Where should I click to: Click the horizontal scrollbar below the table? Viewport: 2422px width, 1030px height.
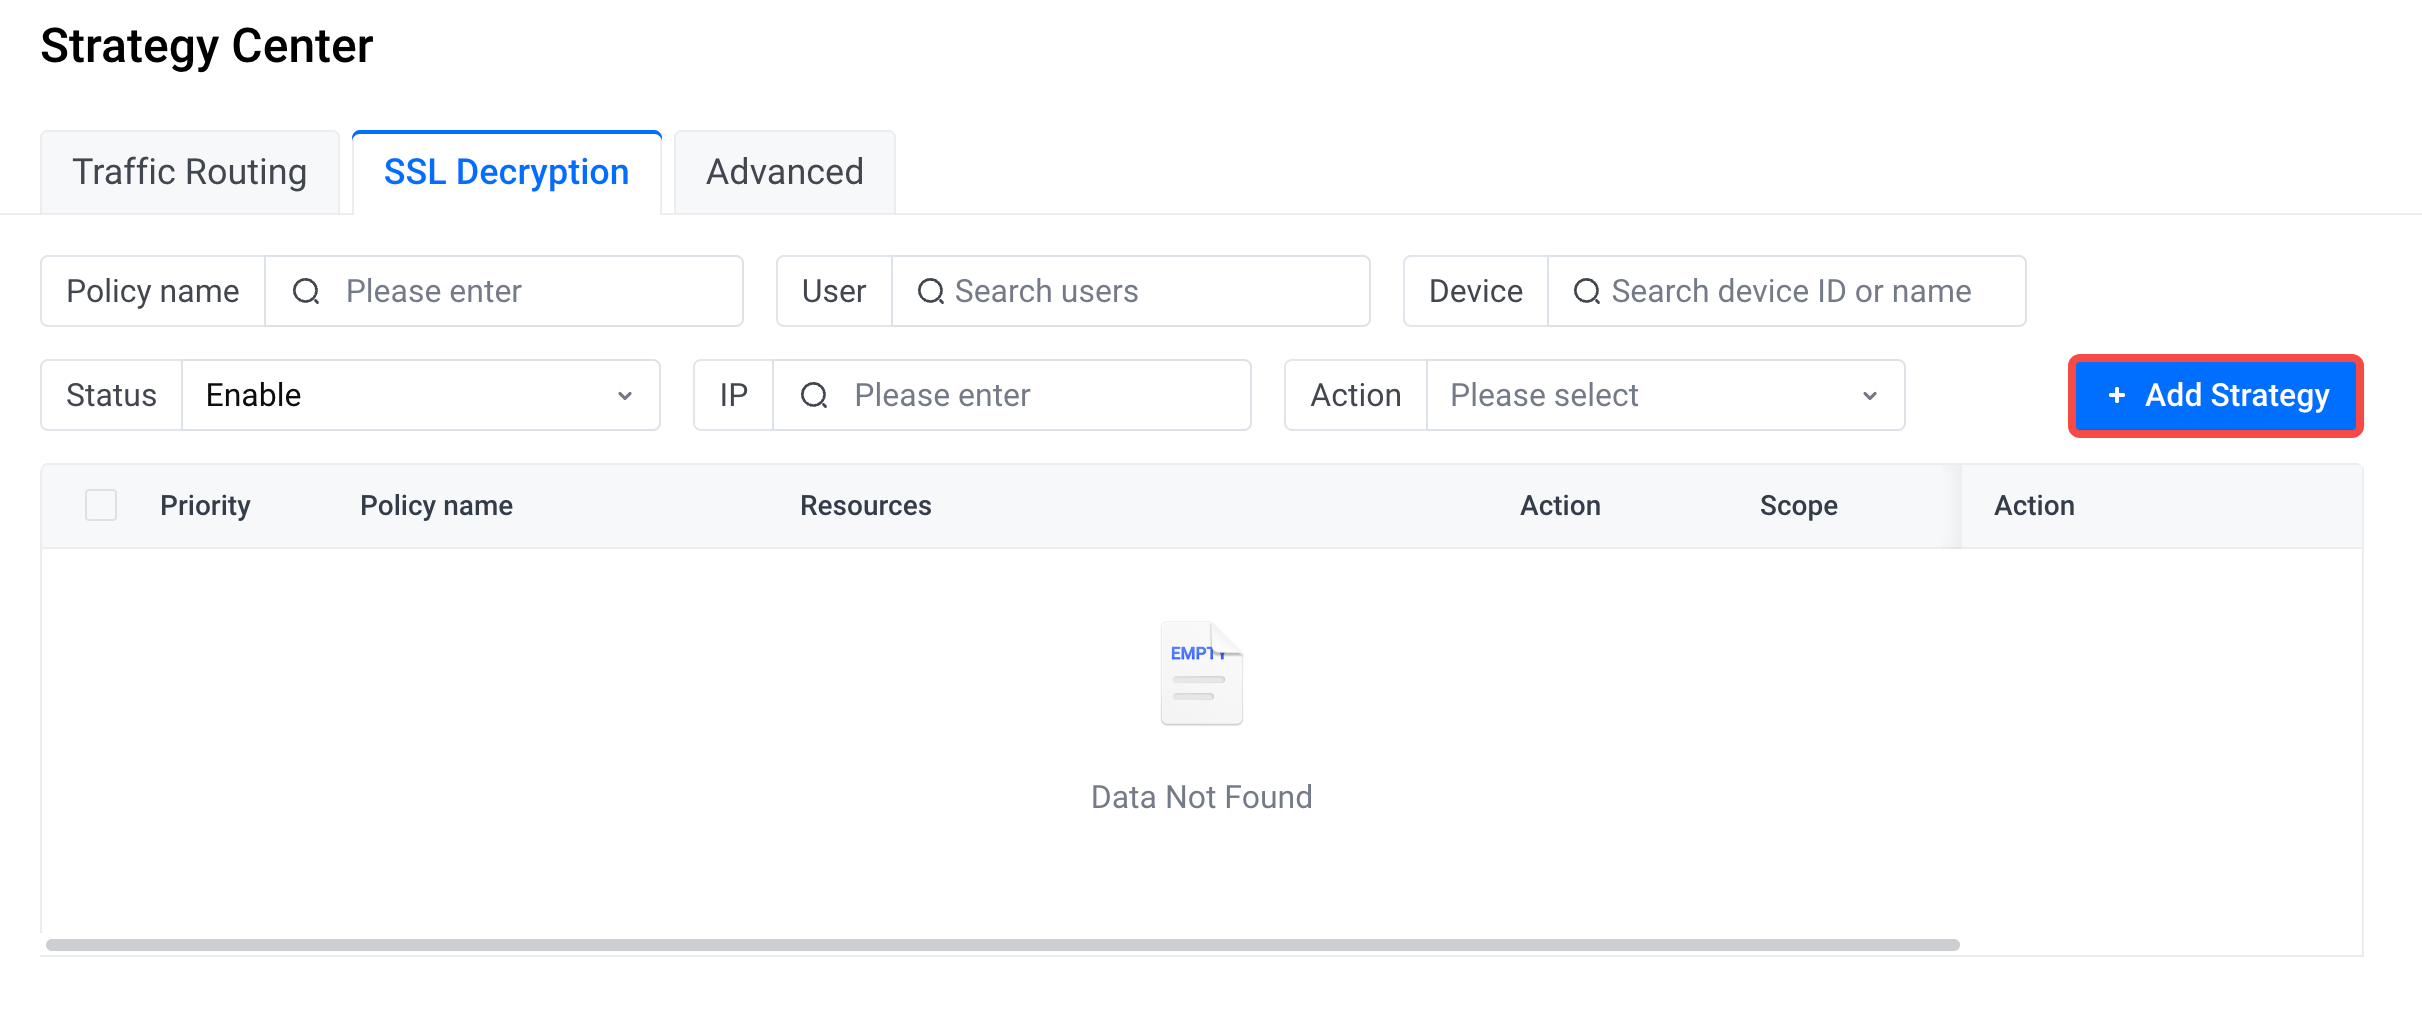pos(1002,945)
